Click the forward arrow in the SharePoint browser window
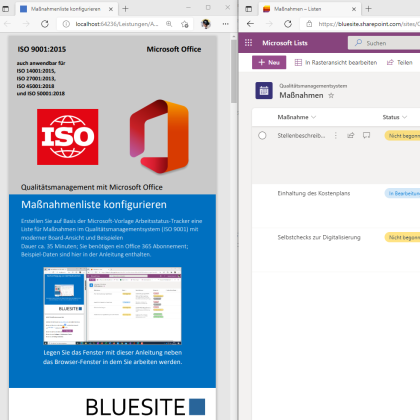The image size is (420, 420). (x=269, y=24)
